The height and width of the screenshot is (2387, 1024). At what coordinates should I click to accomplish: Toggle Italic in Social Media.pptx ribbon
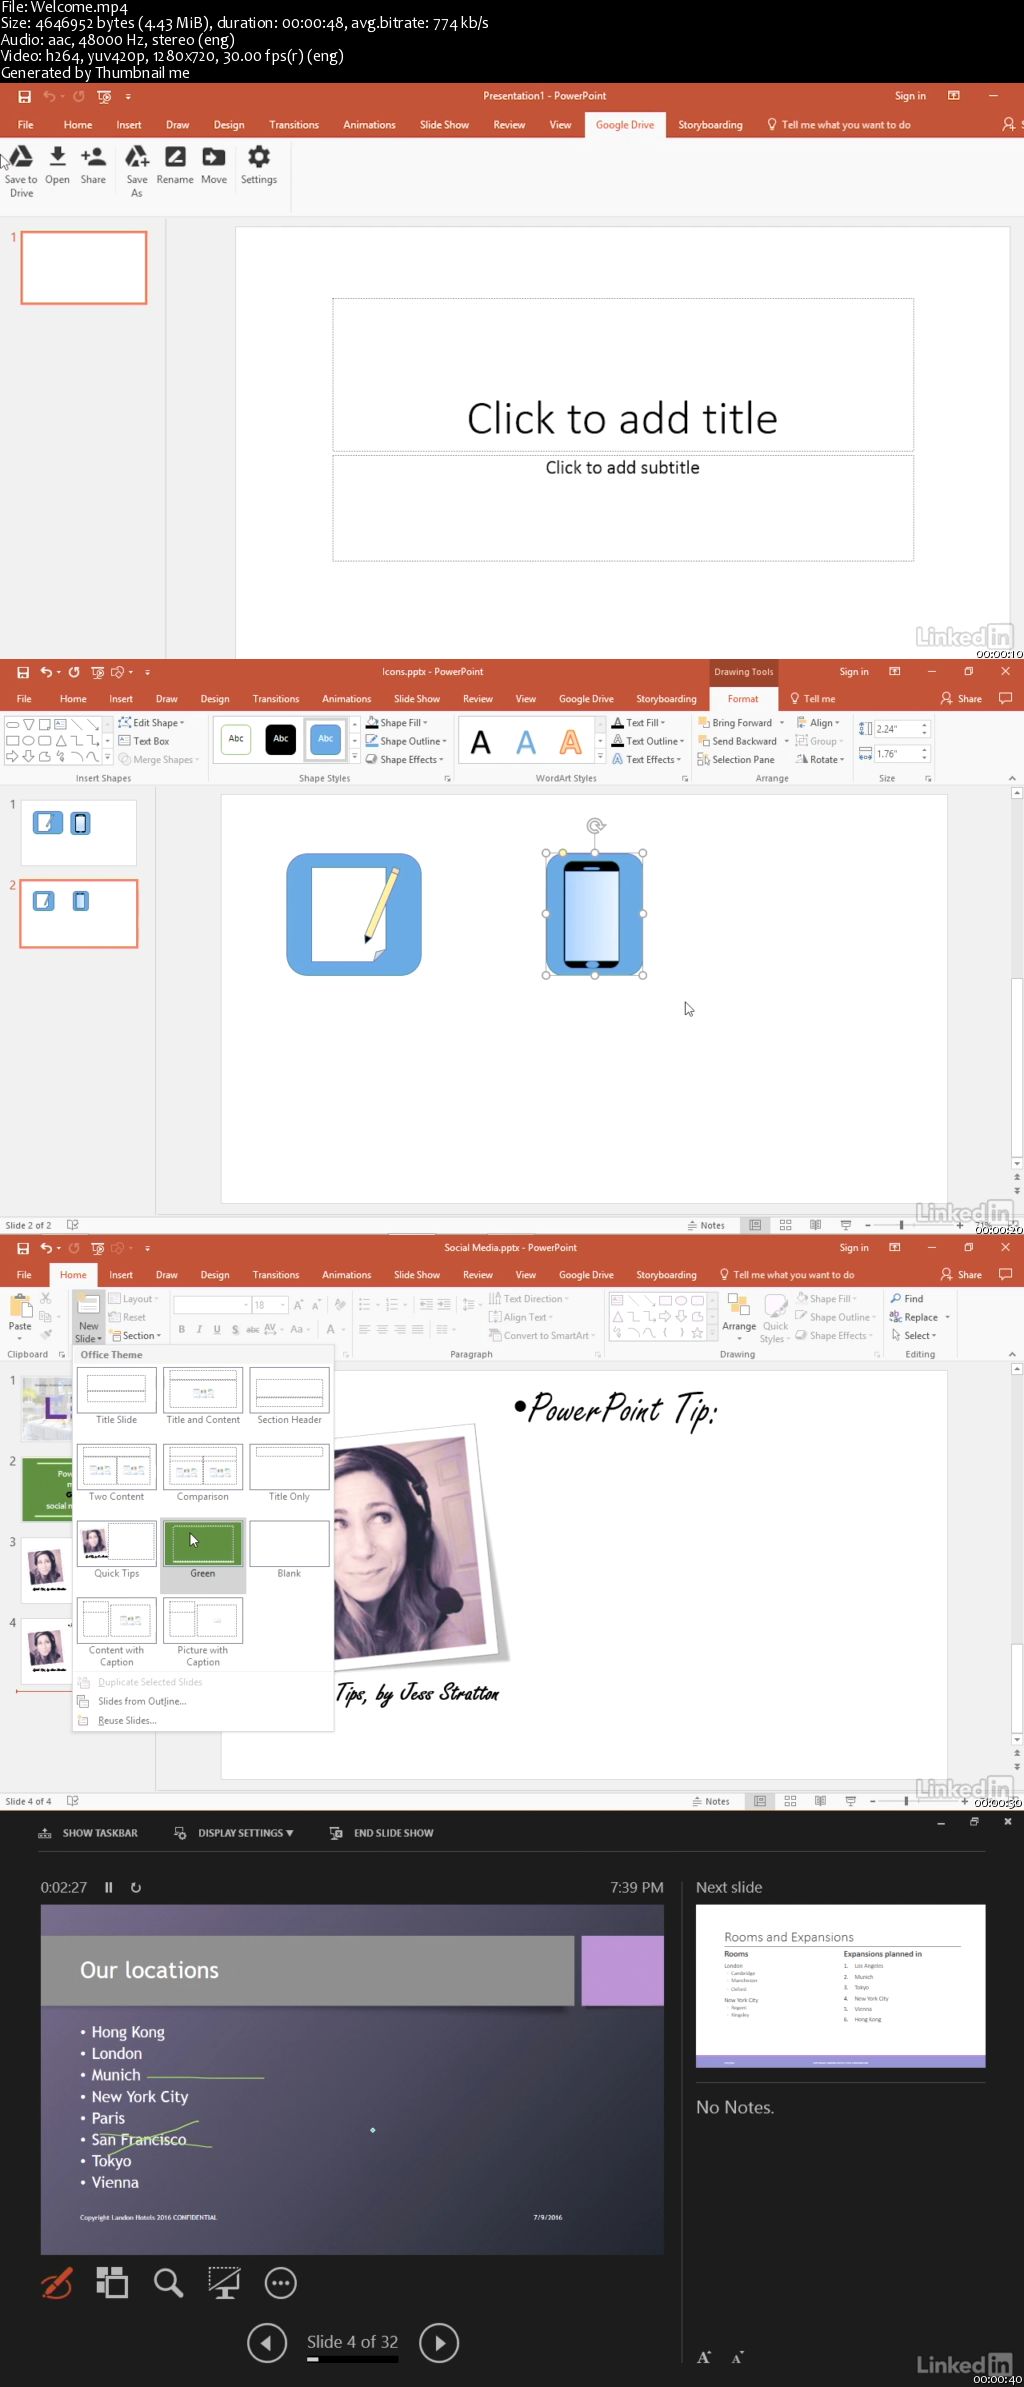coord(199,1329)
